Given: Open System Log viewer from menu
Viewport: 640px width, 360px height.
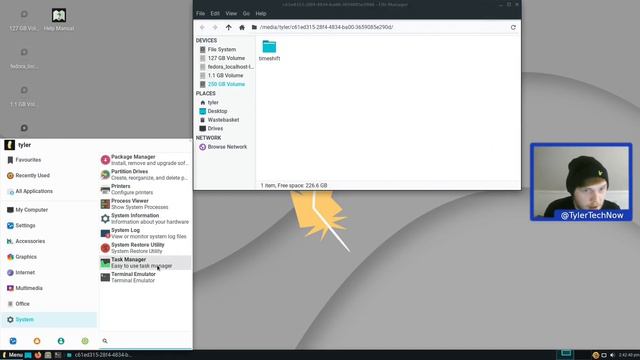Looking at the screenshot, I should click(145, 233).
